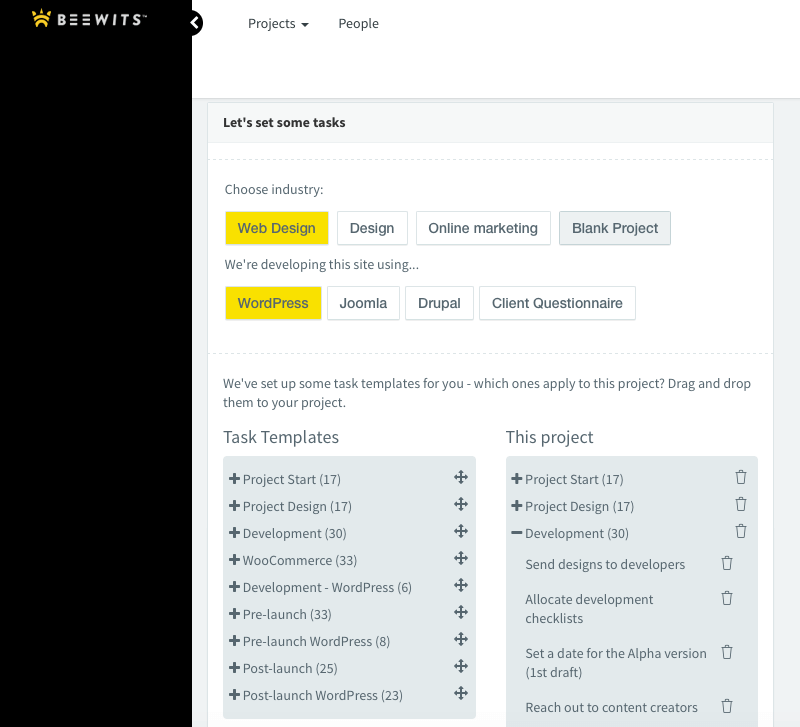Click the Allocate development checklists task
This screenshot has height=727, width=800.
[x=589, y=609]
